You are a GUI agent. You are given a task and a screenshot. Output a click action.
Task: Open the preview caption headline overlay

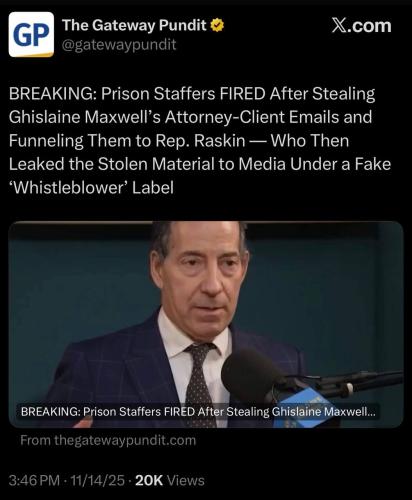[198, 412]
